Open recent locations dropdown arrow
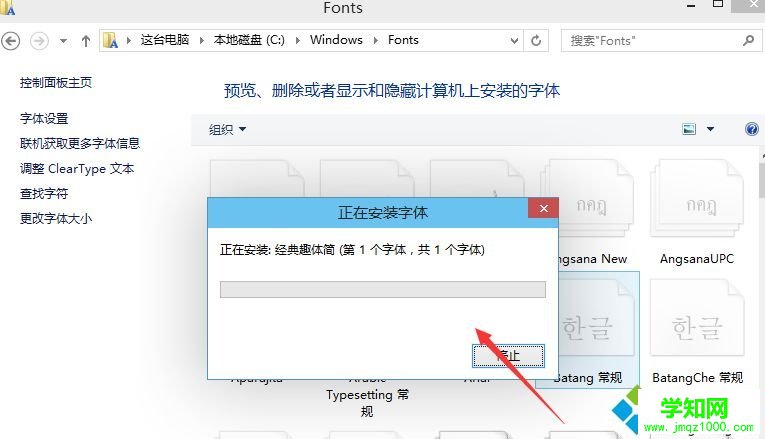This screenshot has height=439, width=765. pyautogui.click(x=63, y=41)
